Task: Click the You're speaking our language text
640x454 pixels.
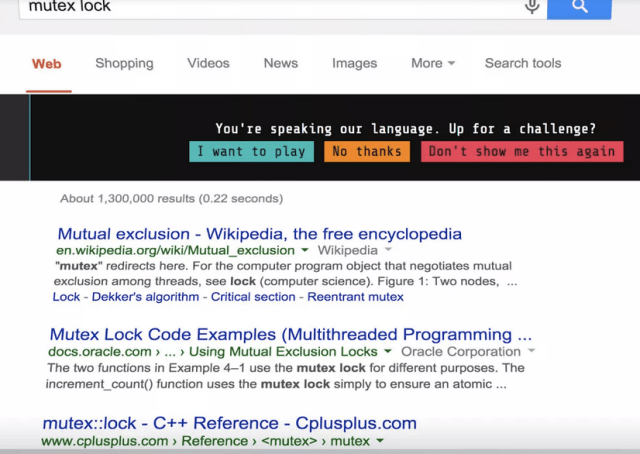Action: click(x=405, y=129)
